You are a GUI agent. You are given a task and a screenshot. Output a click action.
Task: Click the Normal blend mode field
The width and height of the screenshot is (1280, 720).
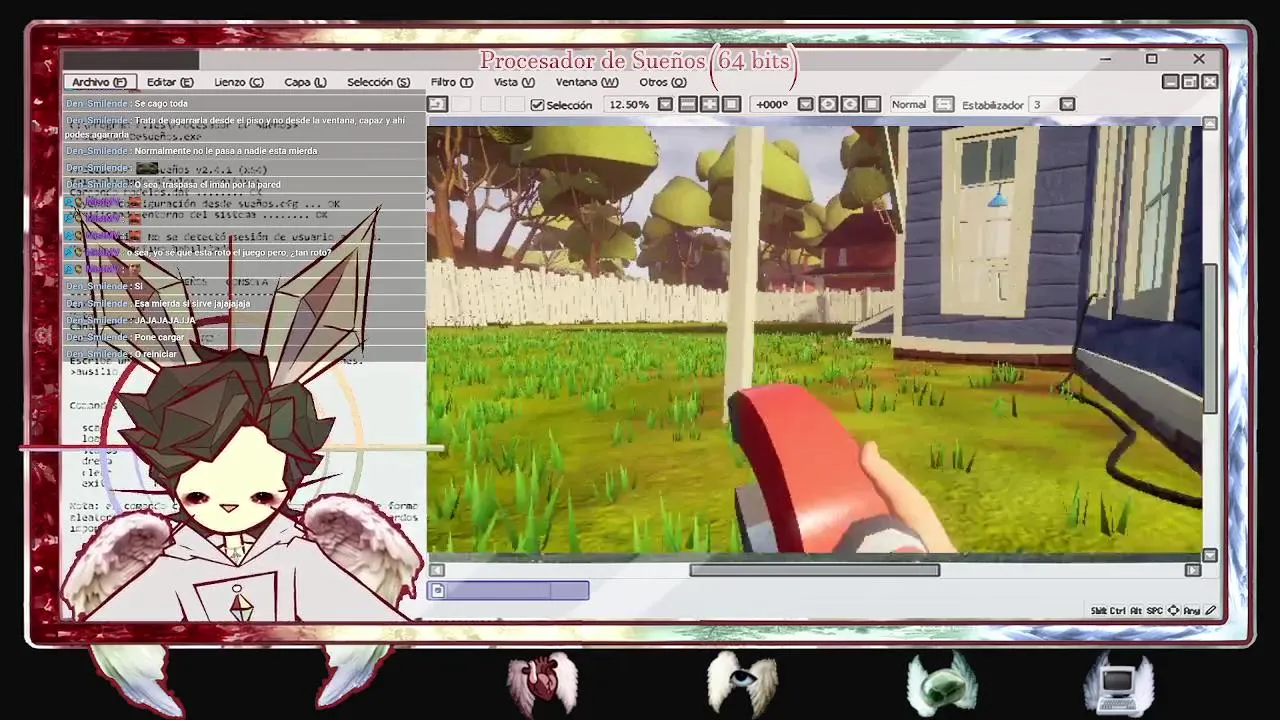tap(909, 105)
